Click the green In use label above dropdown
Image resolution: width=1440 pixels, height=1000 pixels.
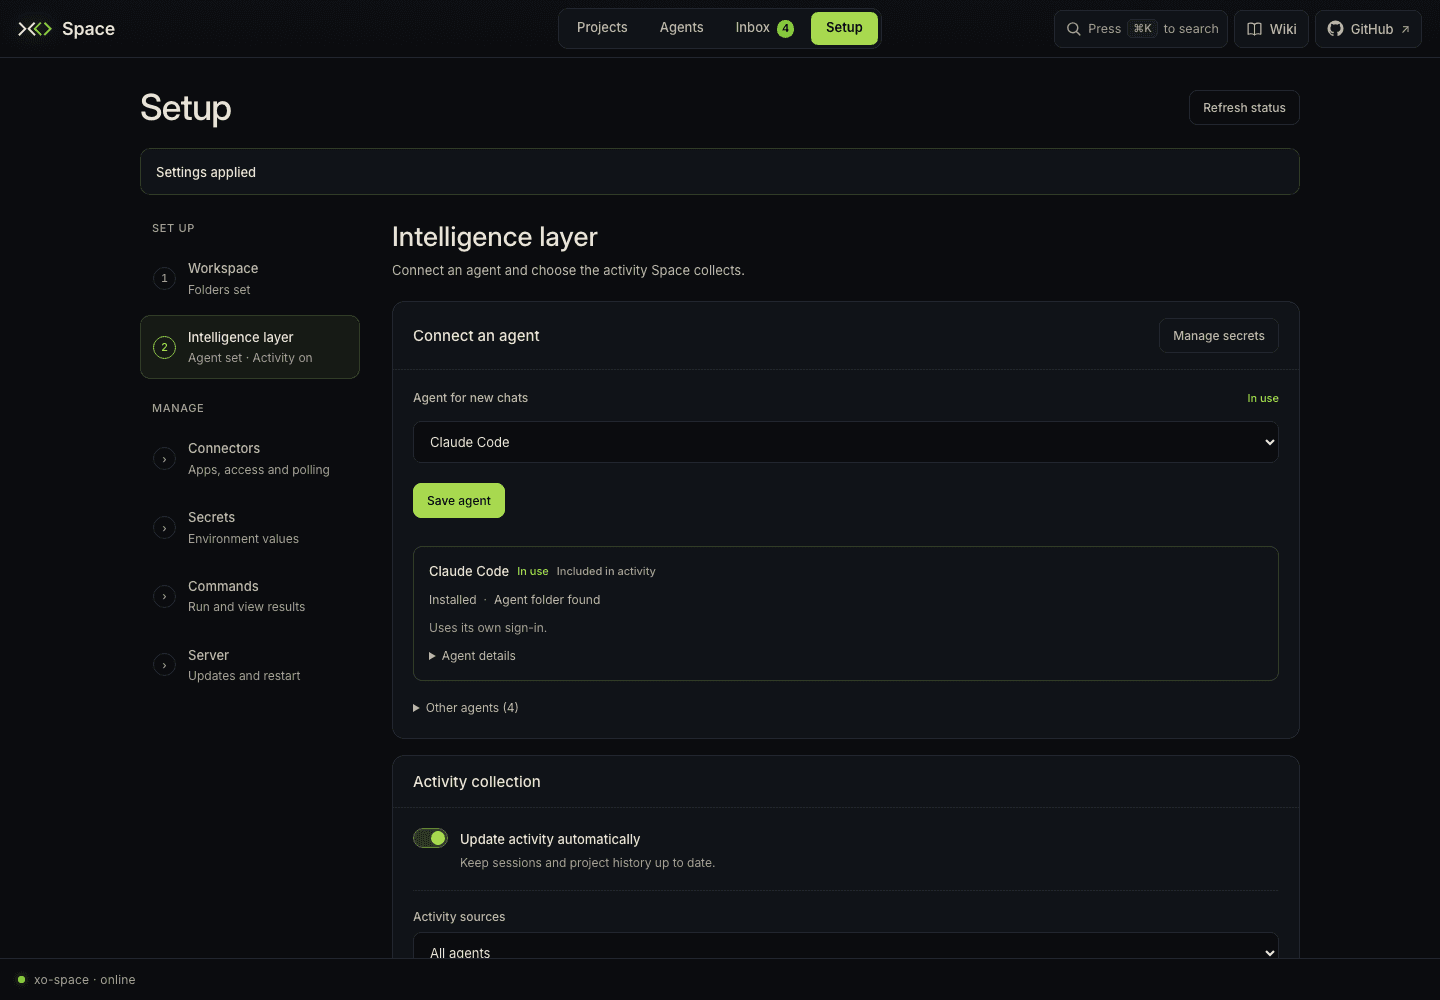(1263, 398)
